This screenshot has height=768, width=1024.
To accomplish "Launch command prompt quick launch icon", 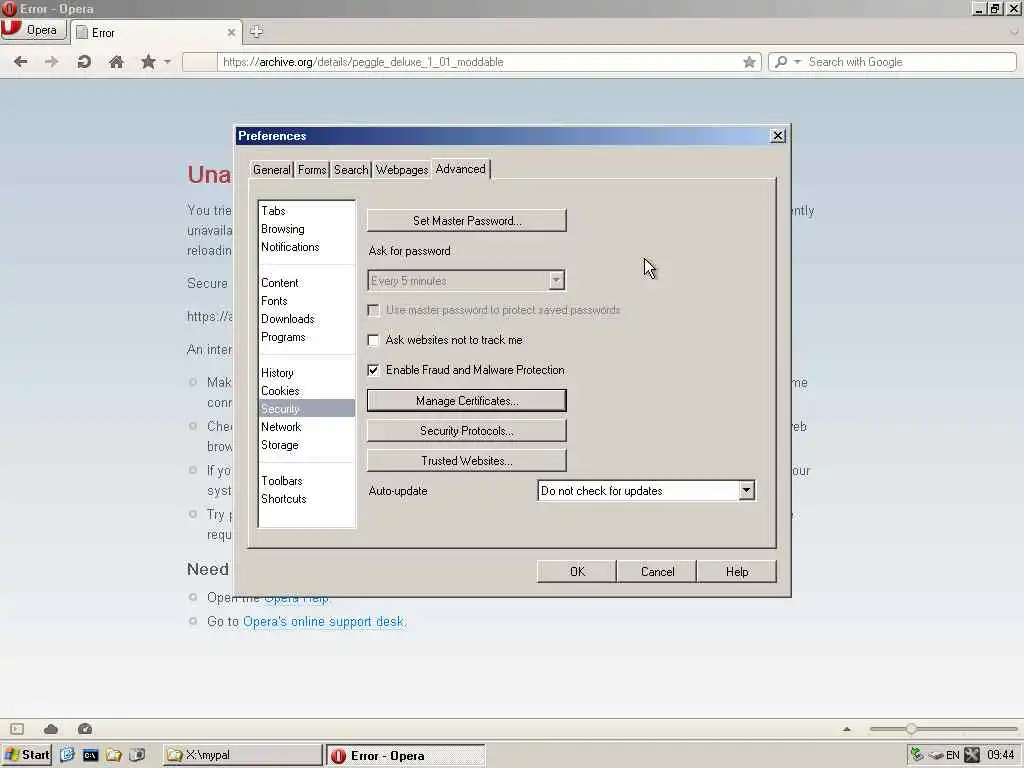I will click(x=90, y=755).
